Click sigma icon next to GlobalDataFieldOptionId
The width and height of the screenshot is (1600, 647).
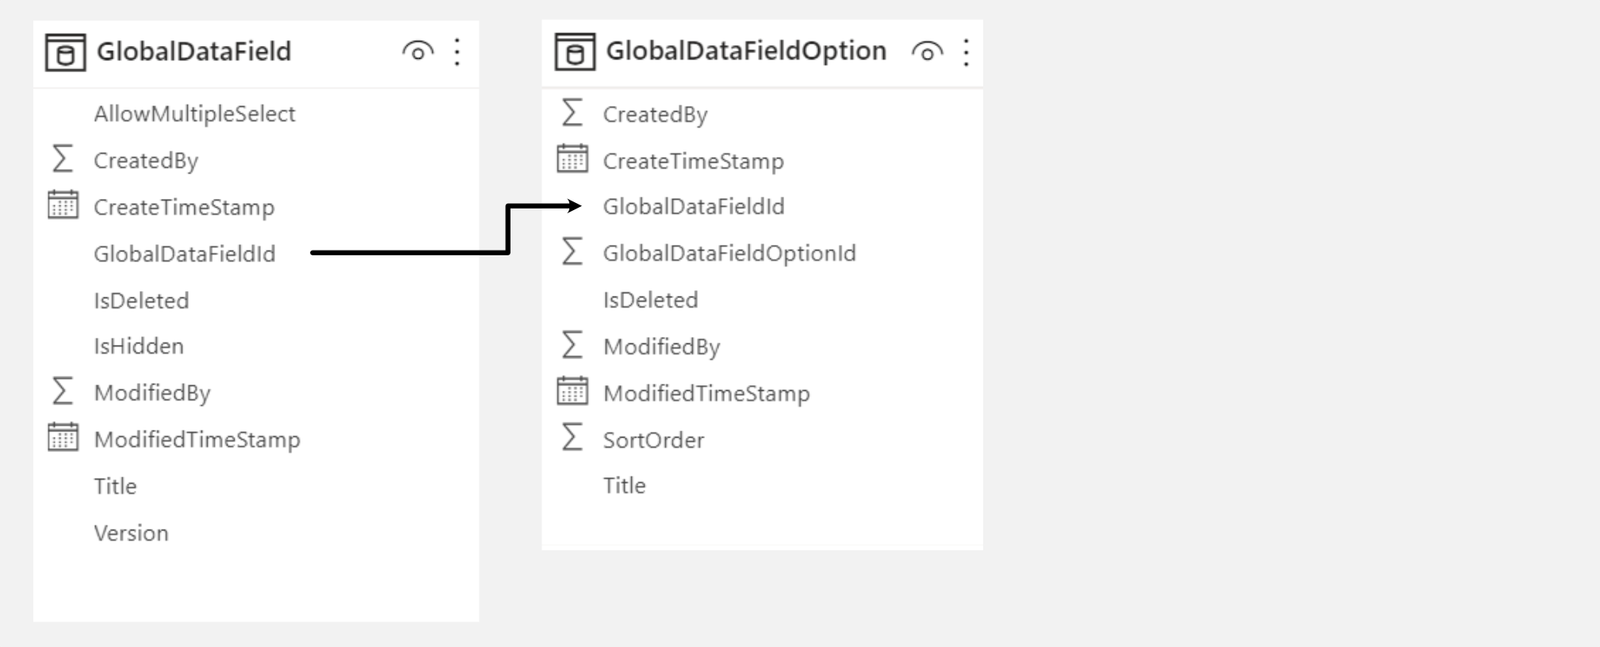coord(572,251)
